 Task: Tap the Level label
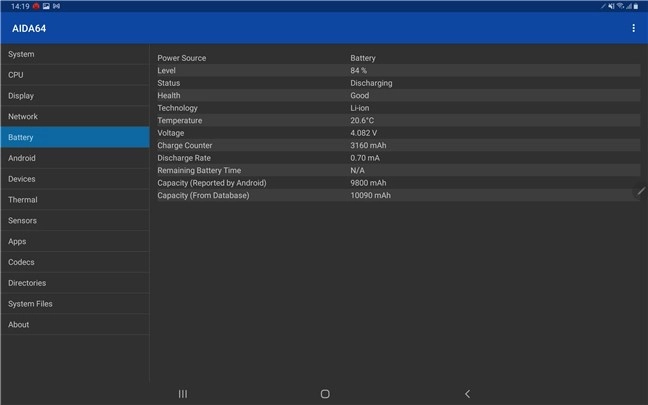[166, 70]
